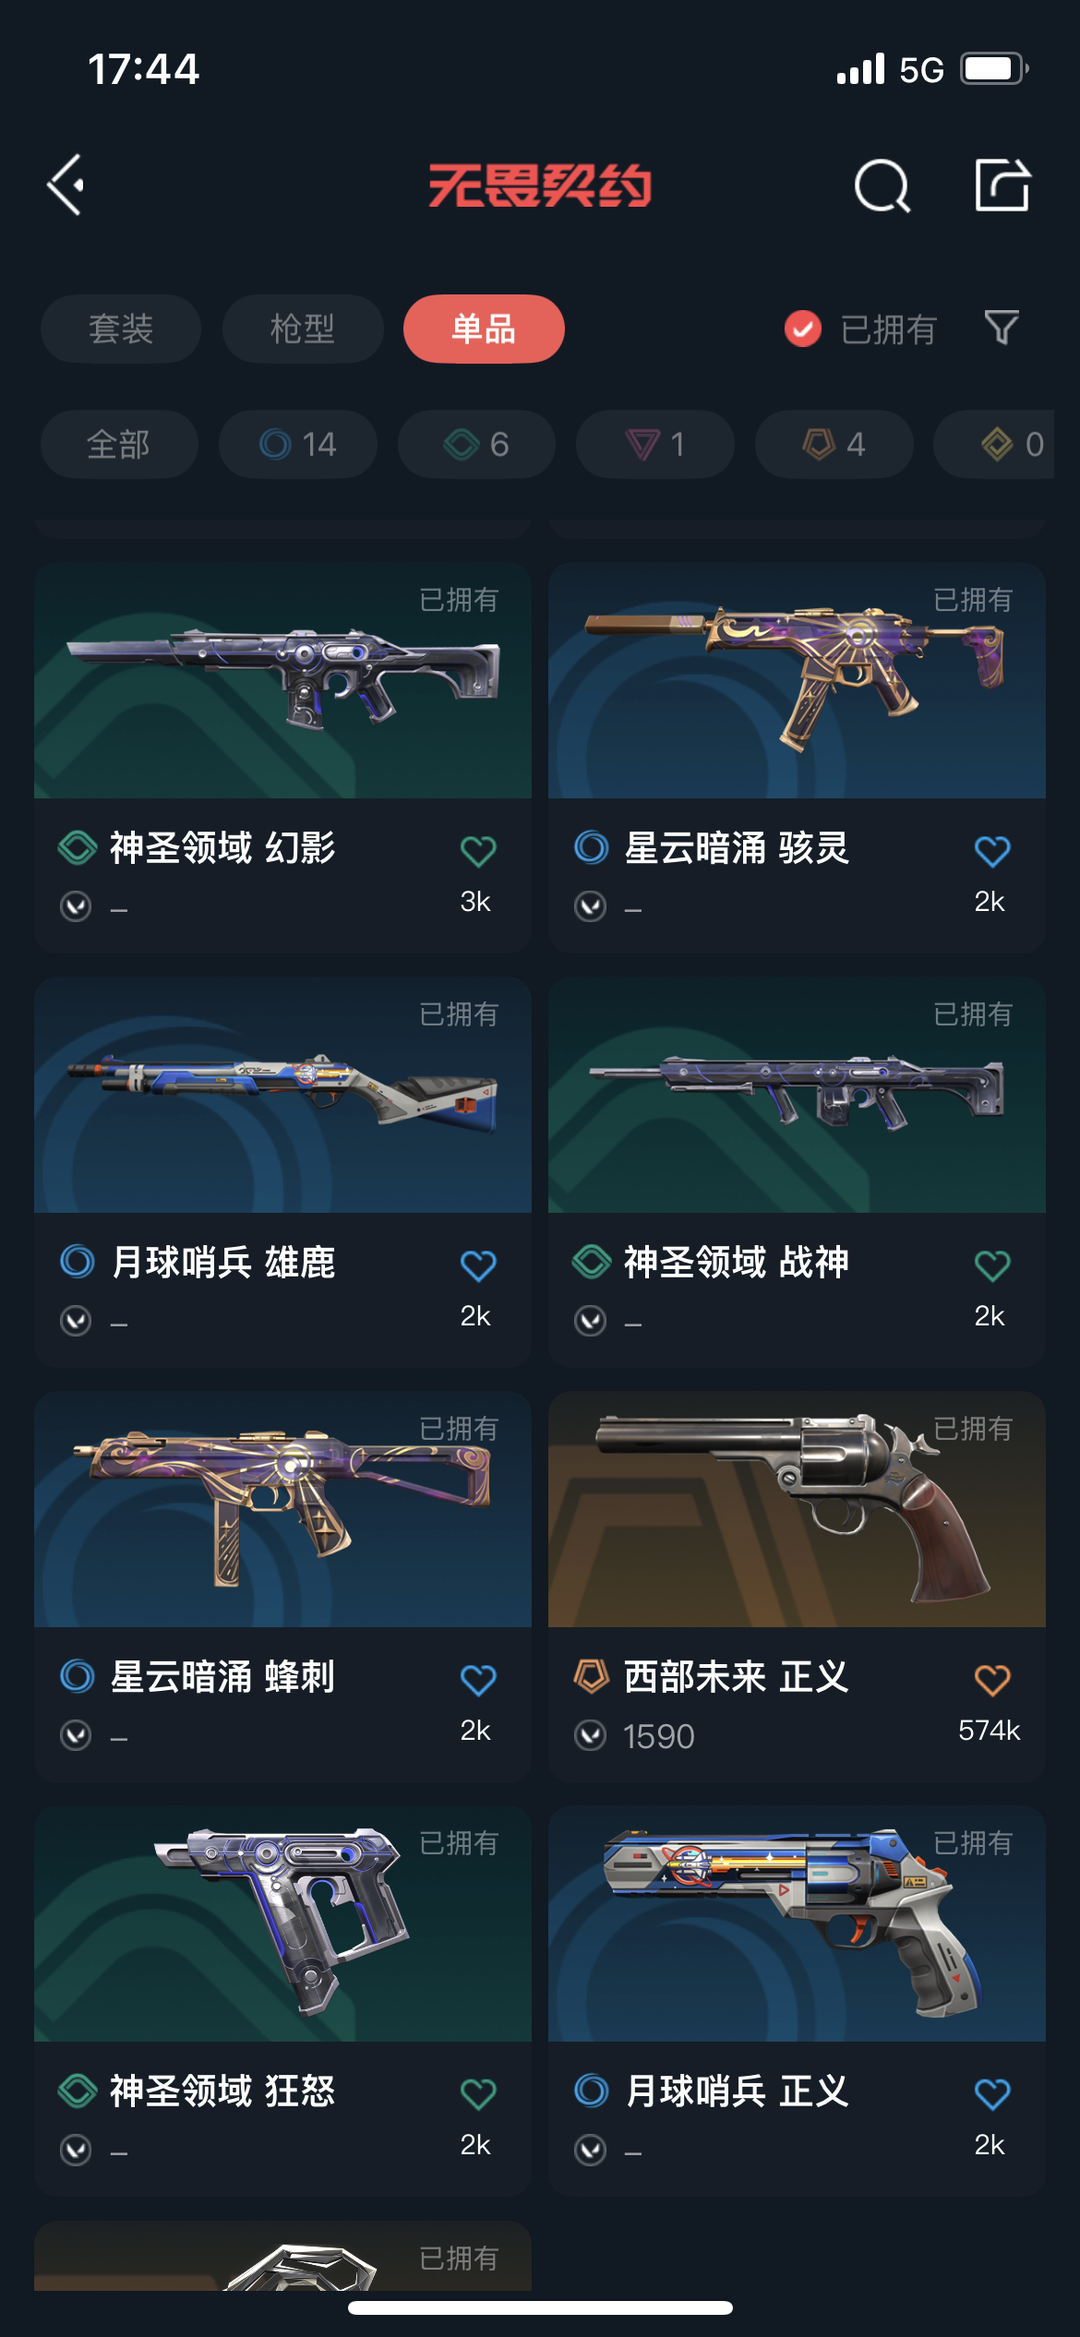Open the search magnifier icon
The image size is (1080, 2337).
click(x=882, y=185)
